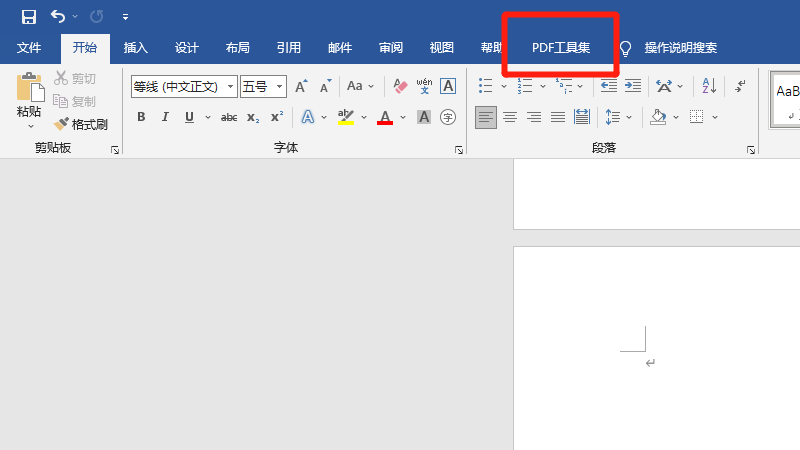Click the Save icon in title bar
This screenshot has width=800, height=450.
click(x=28, y=17)
